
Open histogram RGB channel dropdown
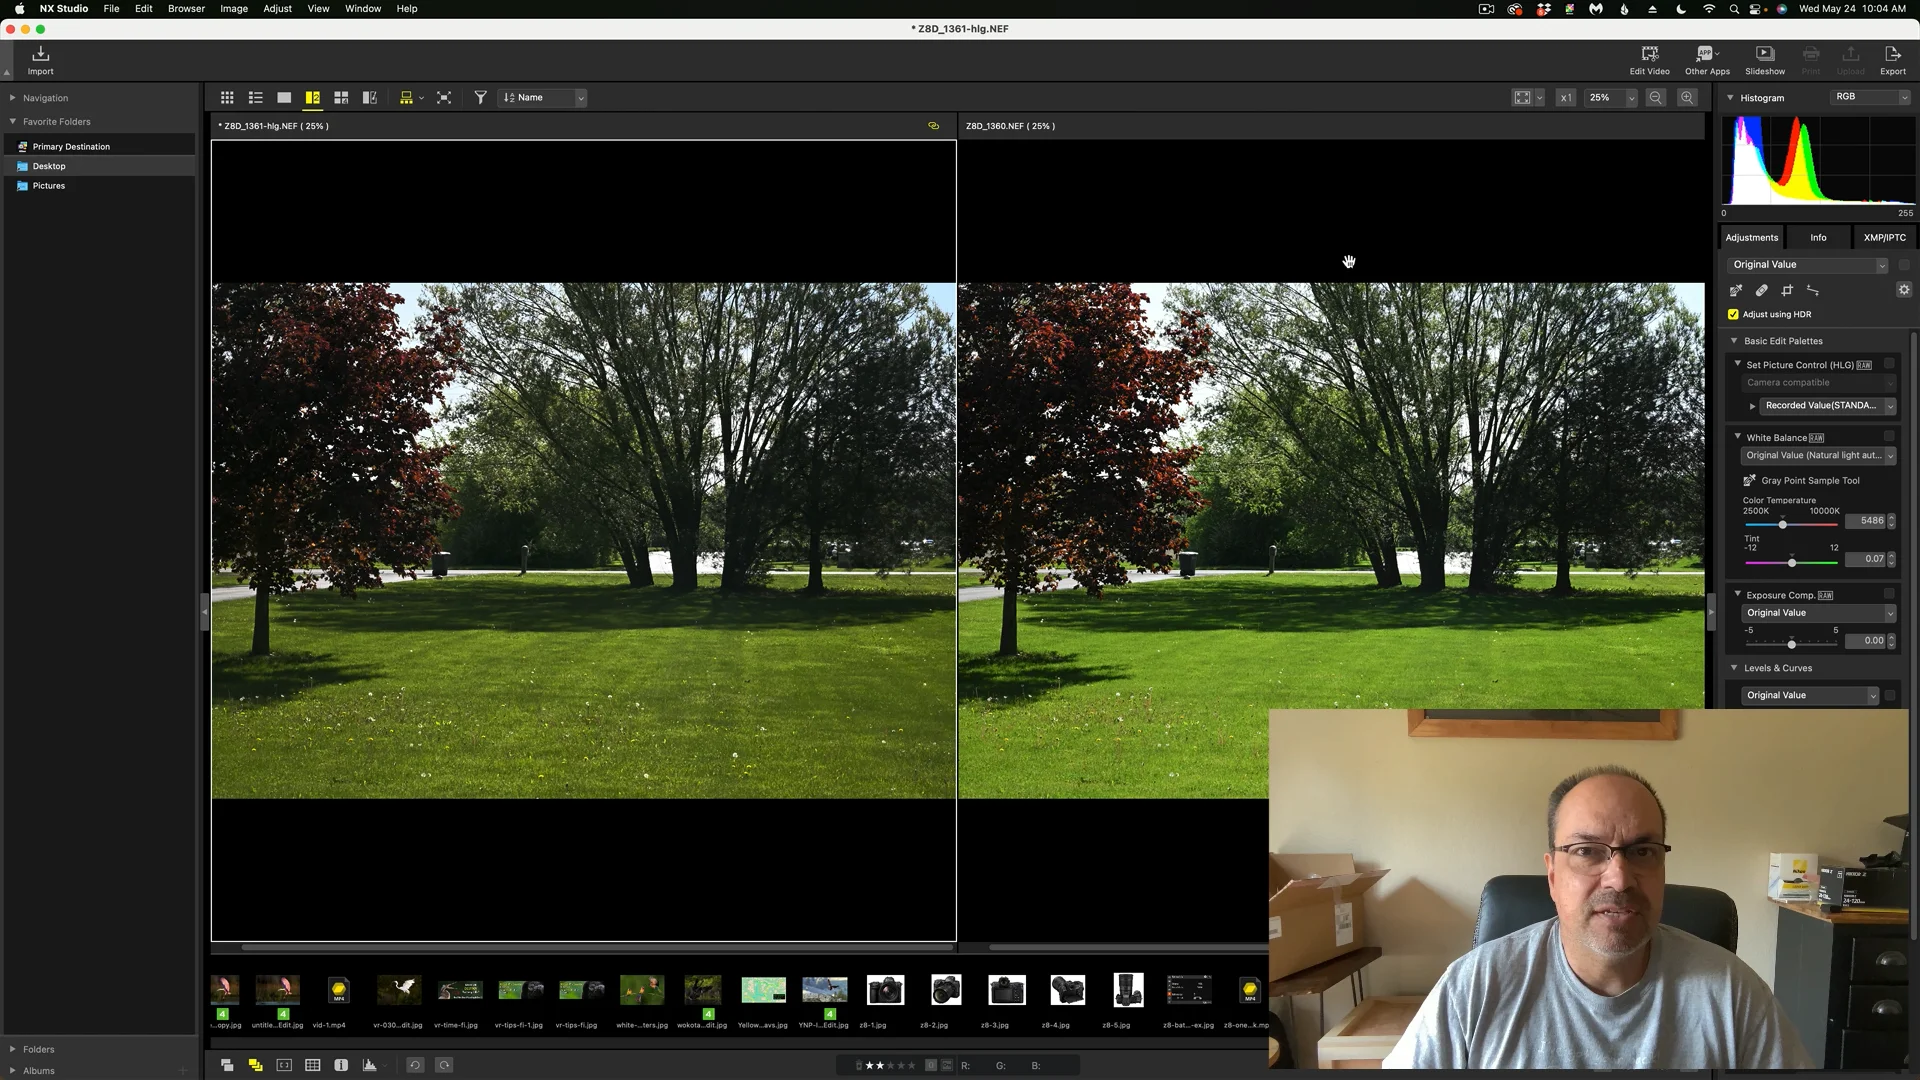coord(1871,97)
